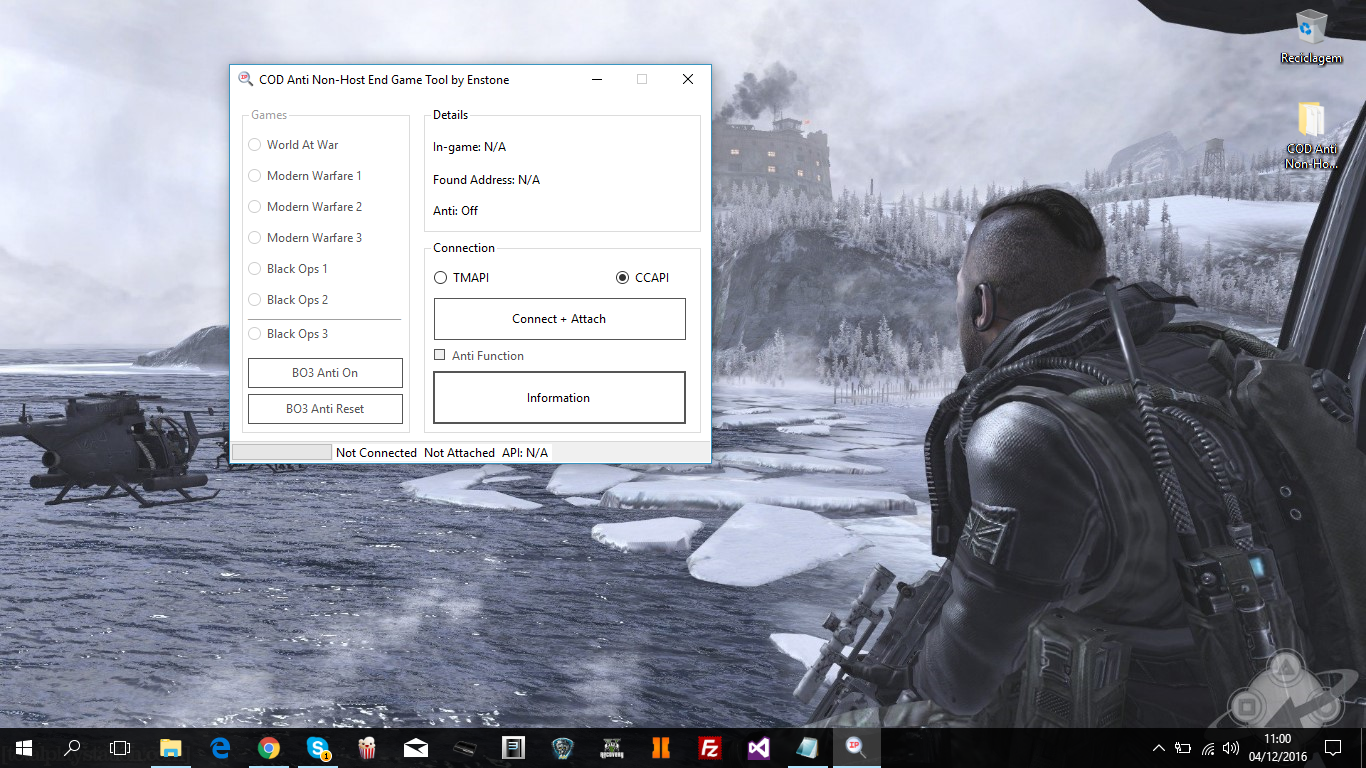Select the CCAPI connection option
Viewport: 1366px width, 768px height.
pos(623,277)
